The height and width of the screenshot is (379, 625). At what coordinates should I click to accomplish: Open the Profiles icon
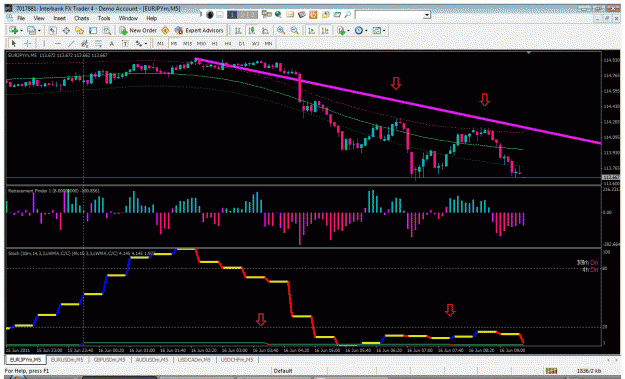31,30
